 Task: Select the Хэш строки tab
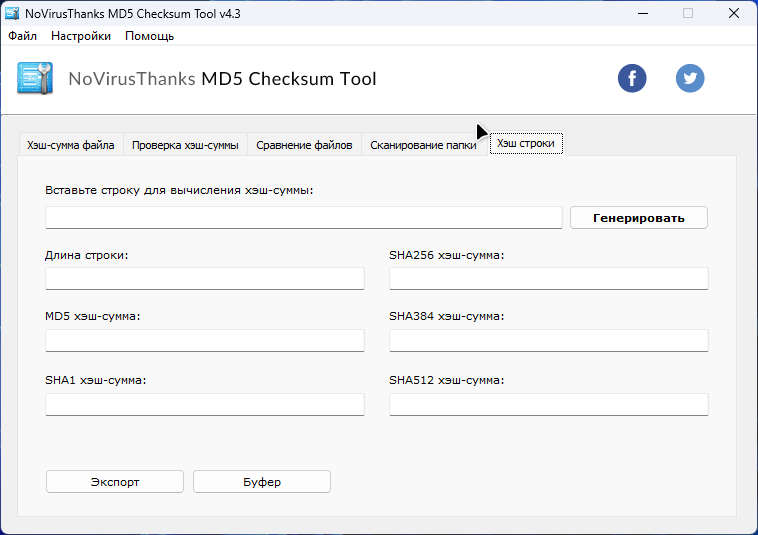coord(525,144)
